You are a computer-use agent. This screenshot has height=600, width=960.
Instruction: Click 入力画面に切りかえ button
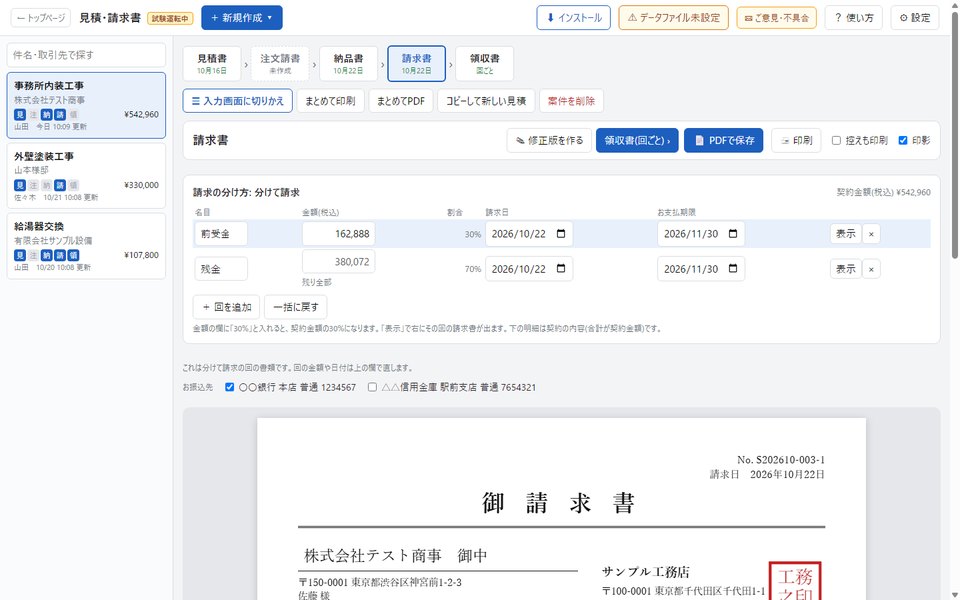(238, 101)
